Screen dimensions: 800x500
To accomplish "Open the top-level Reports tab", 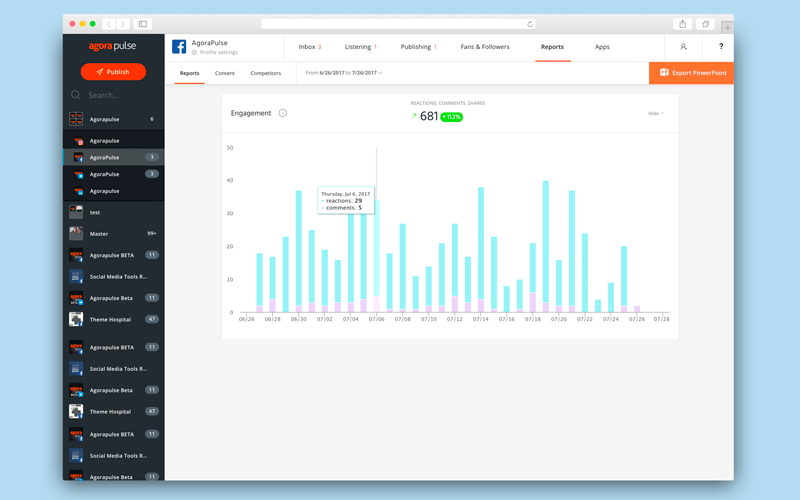I will [x=552, y=47].
